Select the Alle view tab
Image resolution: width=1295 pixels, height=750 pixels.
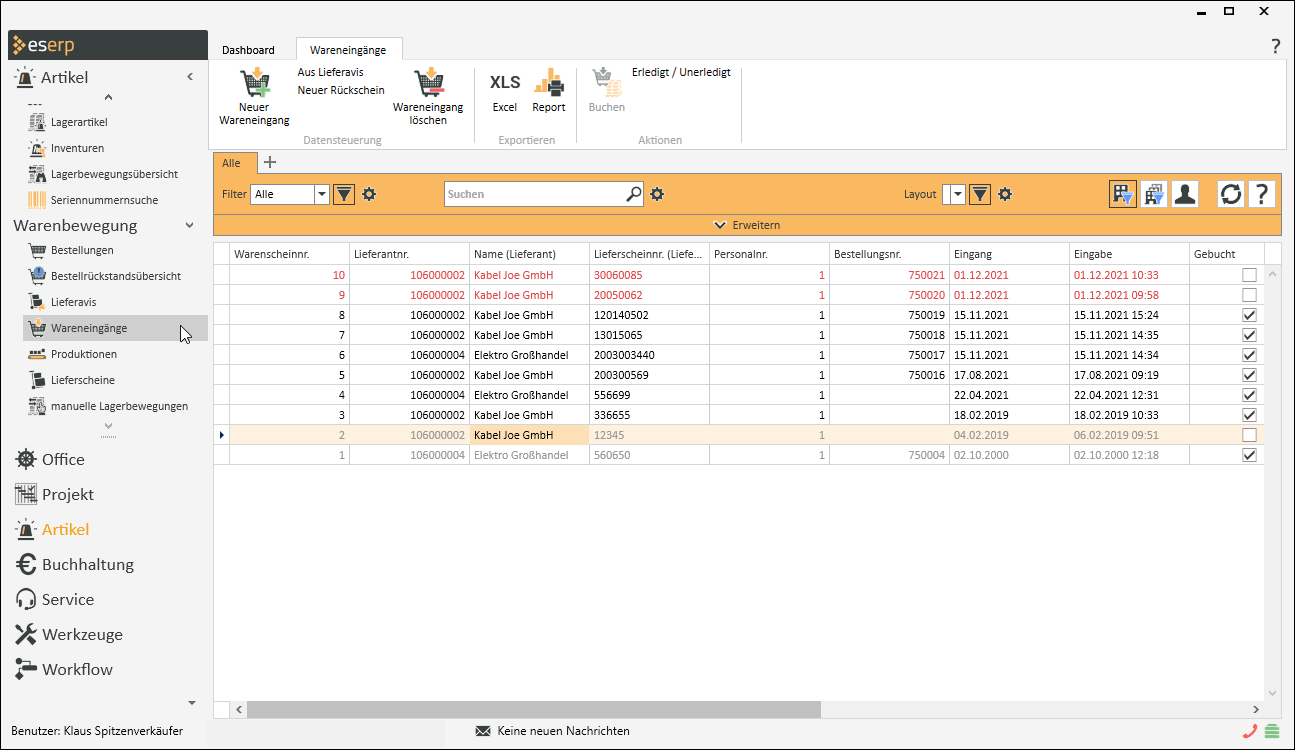coord(235,163)
